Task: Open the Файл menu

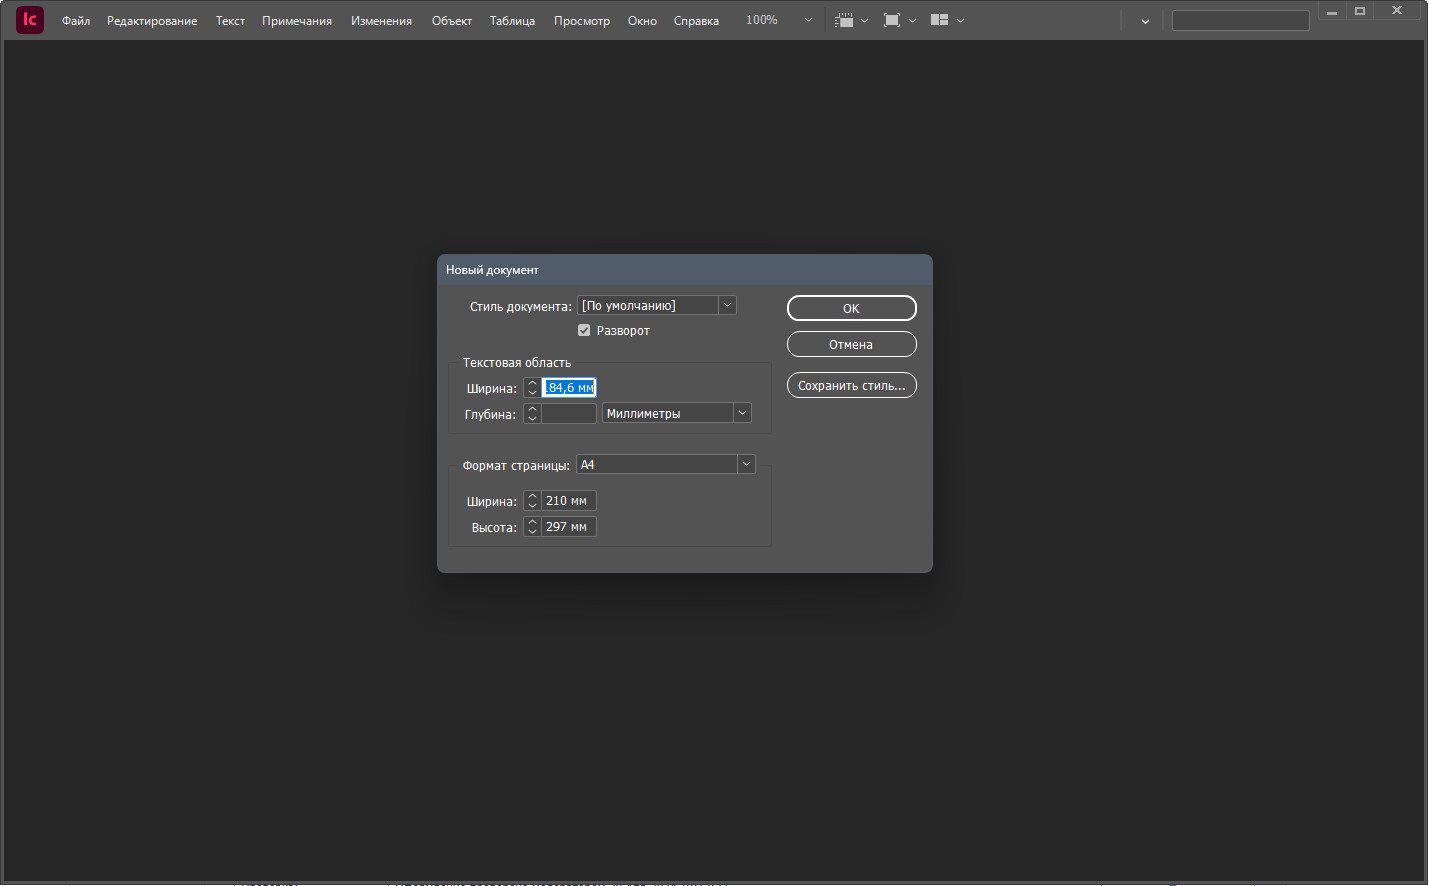Action: (x=76, y=21)
